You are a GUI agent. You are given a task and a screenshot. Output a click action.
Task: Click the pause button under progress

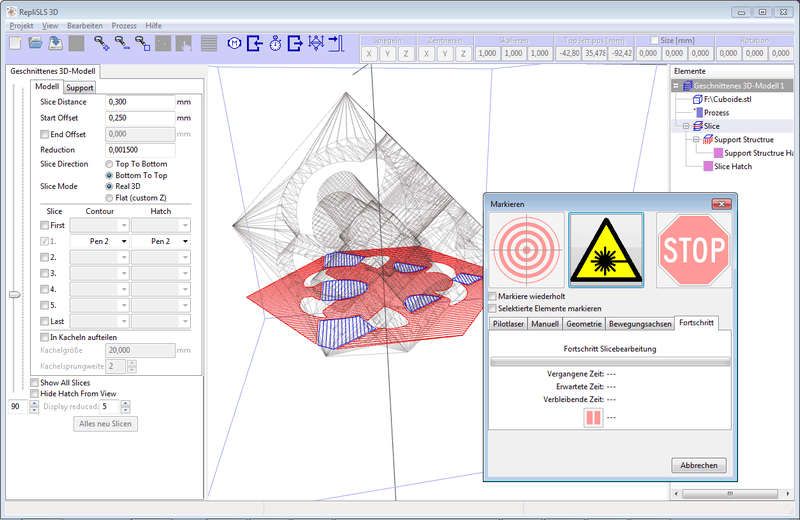593,417
